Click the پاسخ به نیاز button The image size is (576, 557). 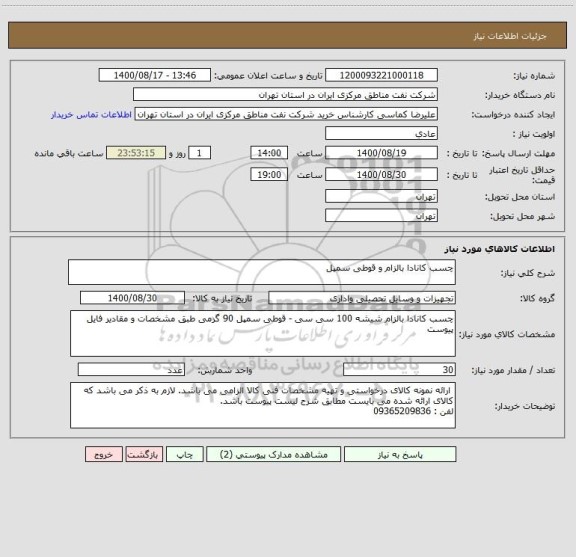point(400,454)
